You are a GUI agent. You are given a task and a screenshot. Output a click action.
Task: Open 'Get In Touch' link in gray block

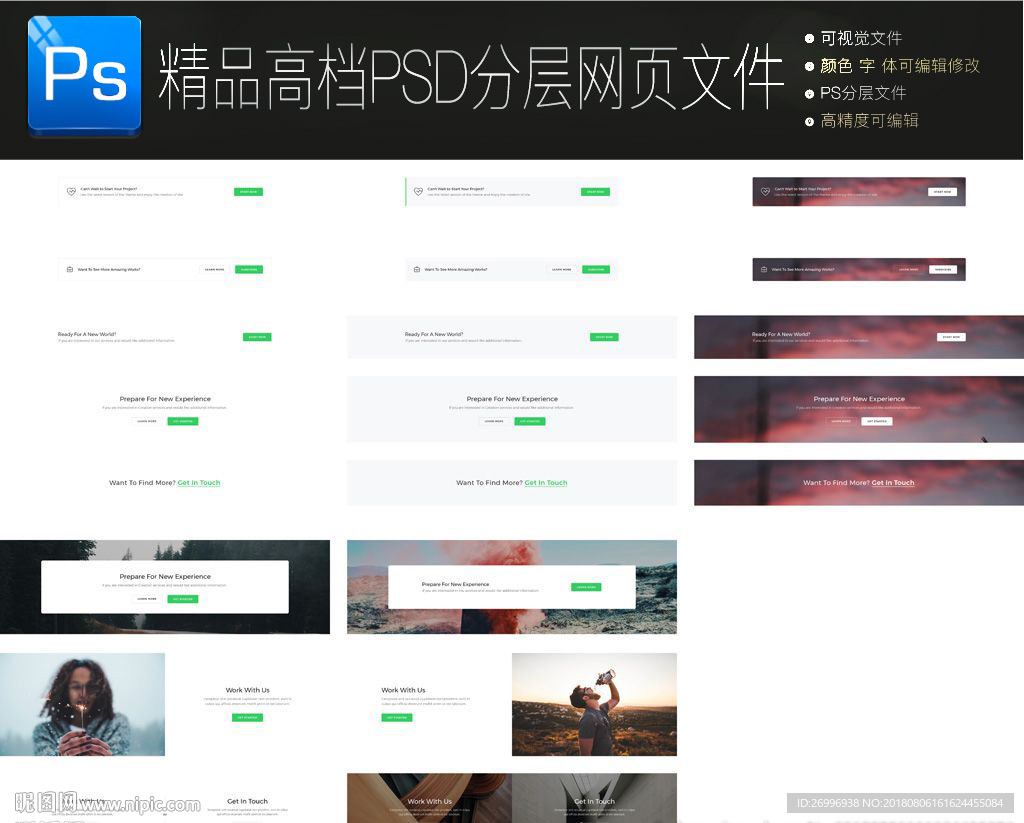pyautogui.click(x=546, y=483)
